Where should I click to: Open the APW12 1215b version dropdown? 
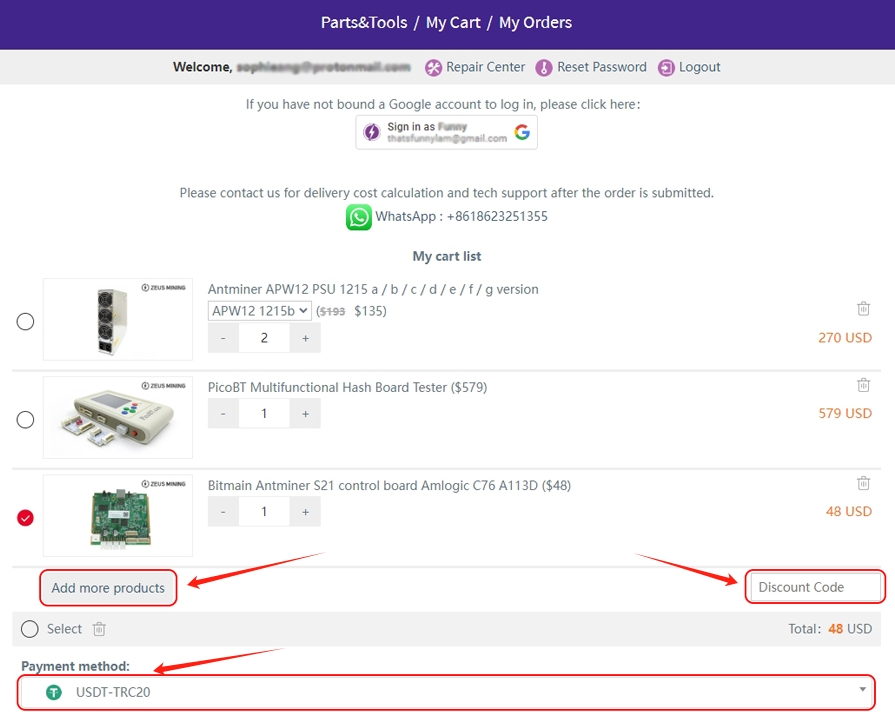pos(260,311)
